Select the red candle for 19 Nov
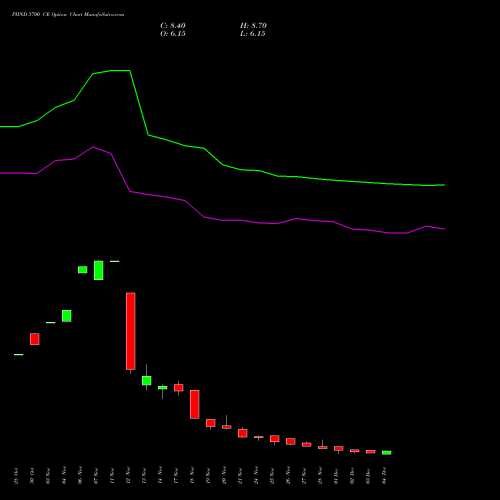 [x=211, y=423]
